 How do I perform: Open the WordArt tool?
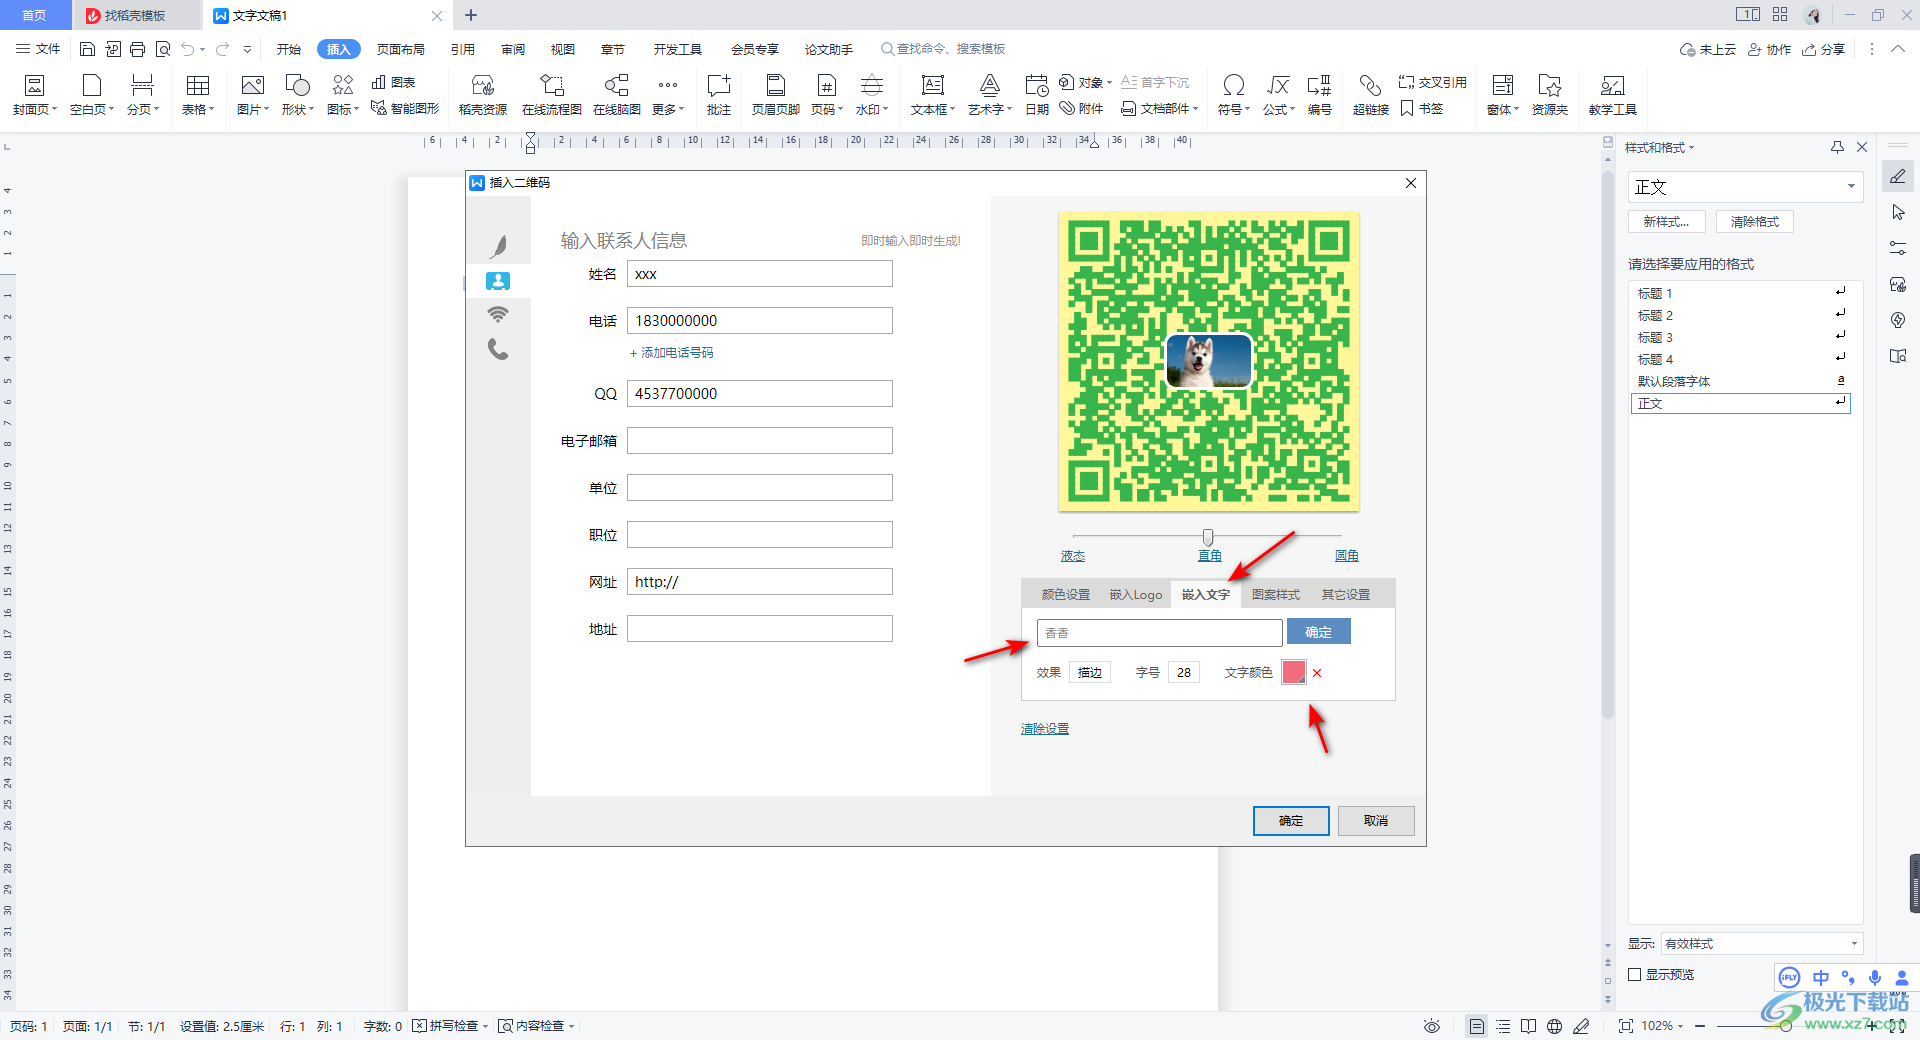[x=990, y=95]
